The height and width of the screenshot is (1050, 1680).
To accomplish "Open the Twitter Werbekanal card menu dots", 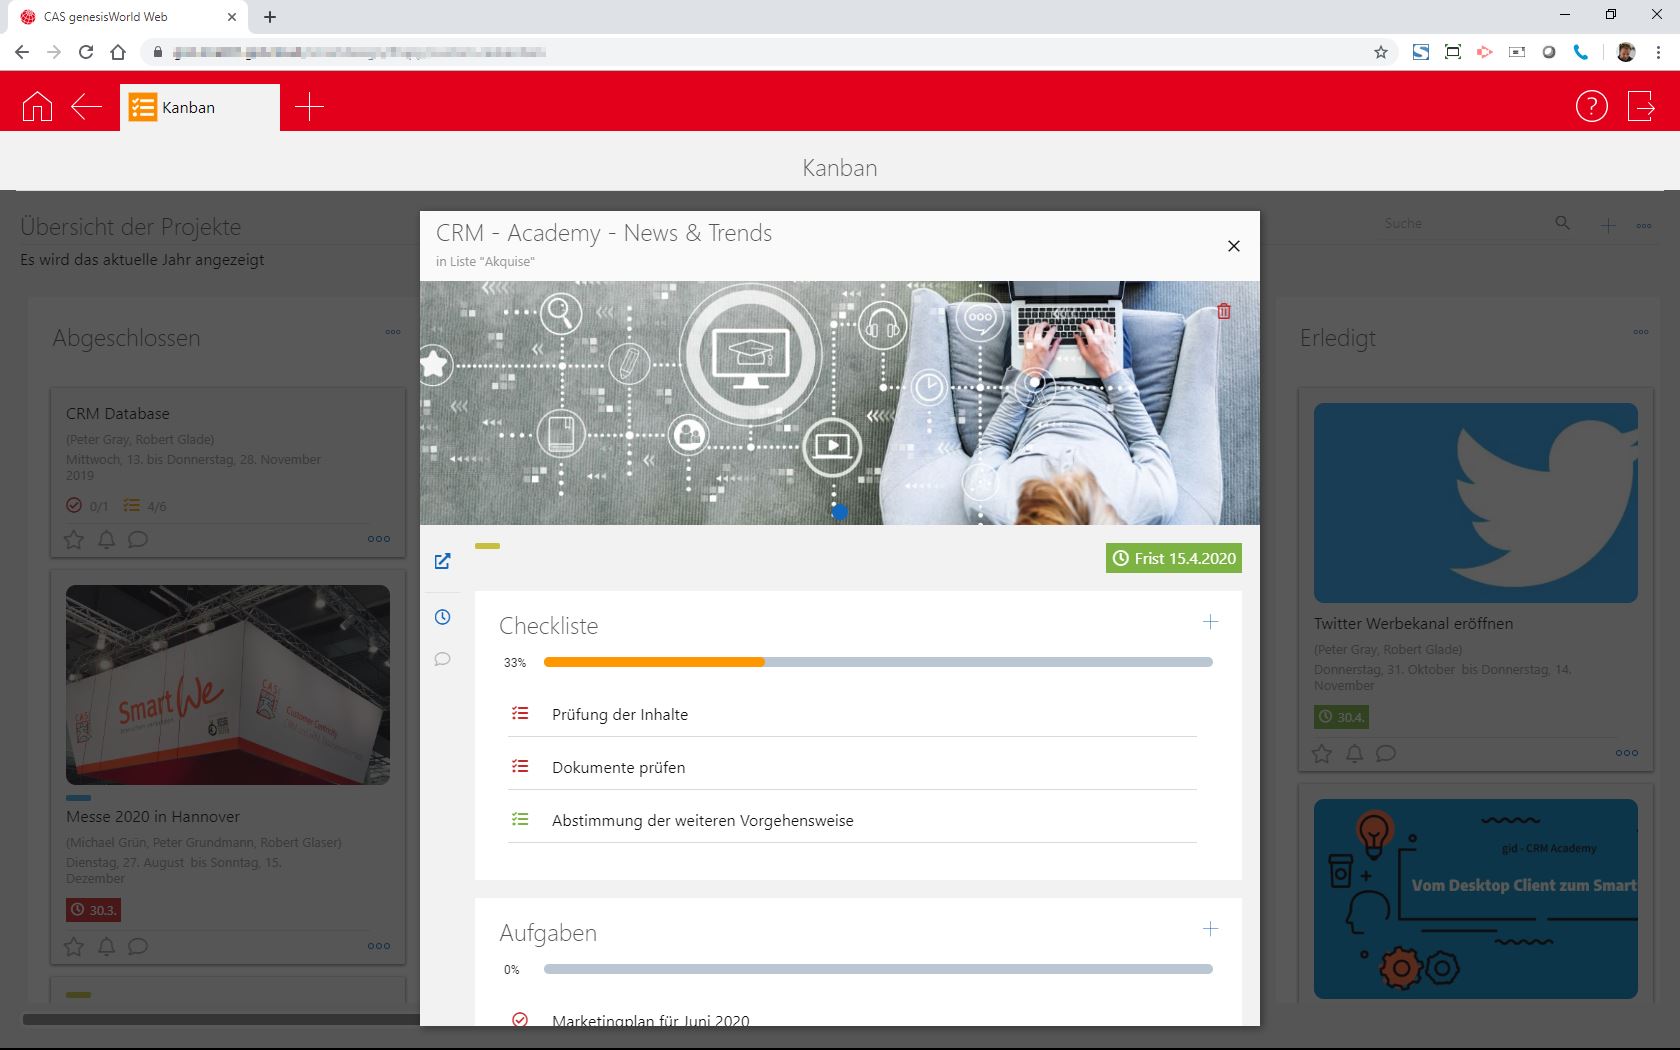I will 1627,753.
